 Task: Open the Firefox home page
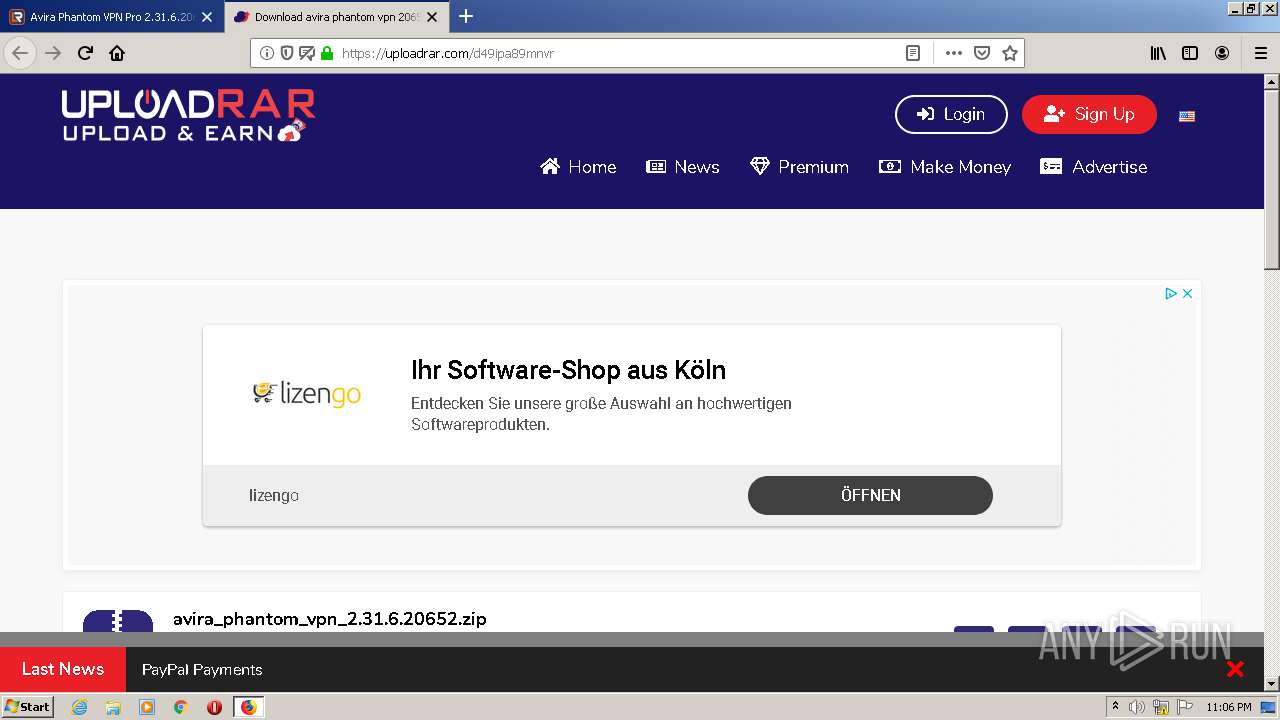click(117, 53)
